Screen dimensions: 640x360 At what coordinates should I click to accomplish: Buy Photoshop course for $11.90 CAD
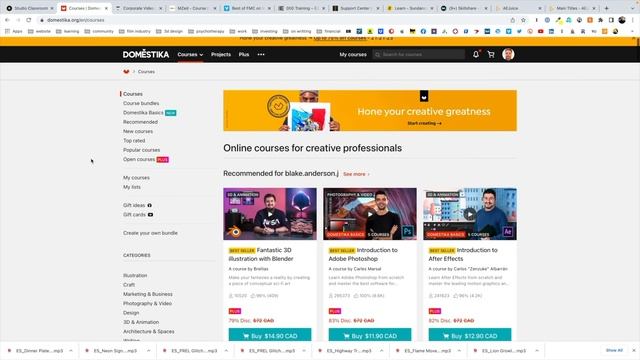(370, 336)
